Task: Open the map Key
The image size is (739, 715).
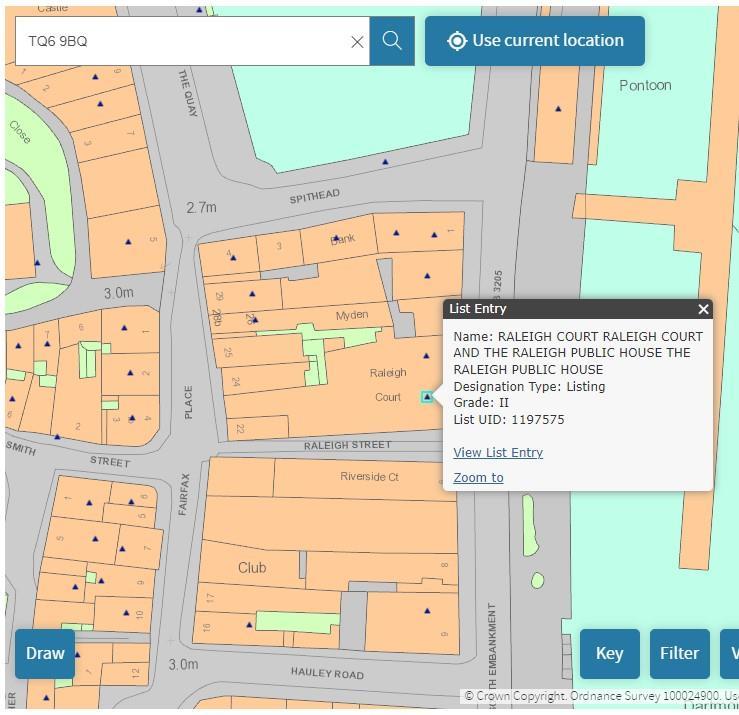Action: [609, 654]
